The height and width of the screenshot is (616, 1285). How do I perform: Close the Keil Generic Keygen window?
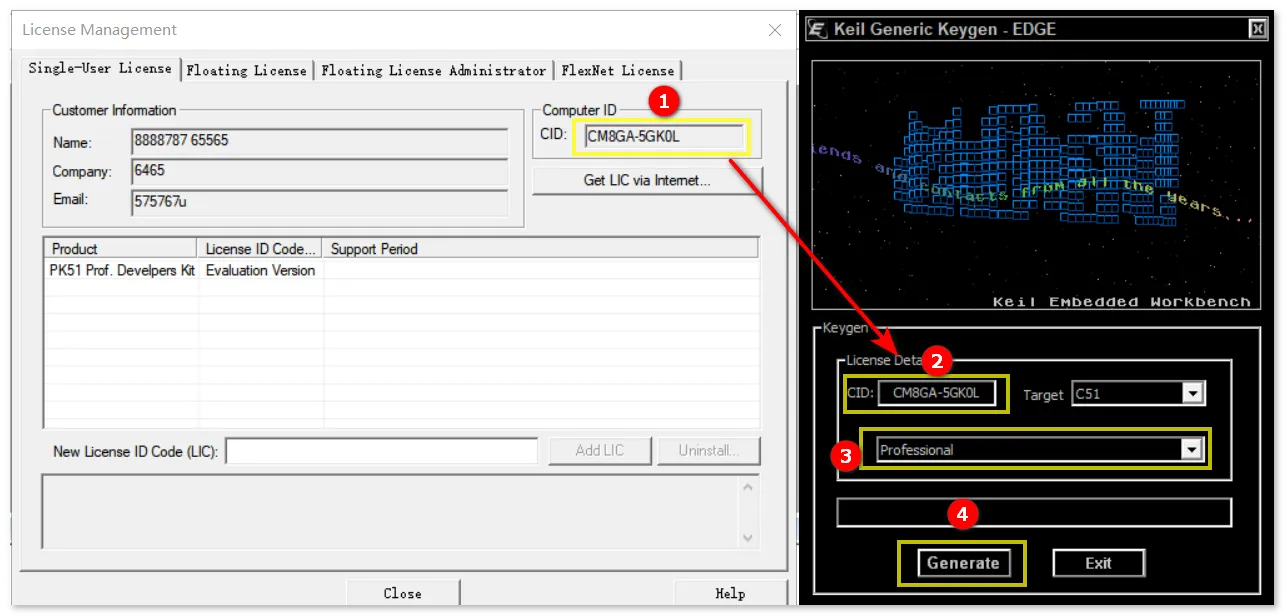1258,29
